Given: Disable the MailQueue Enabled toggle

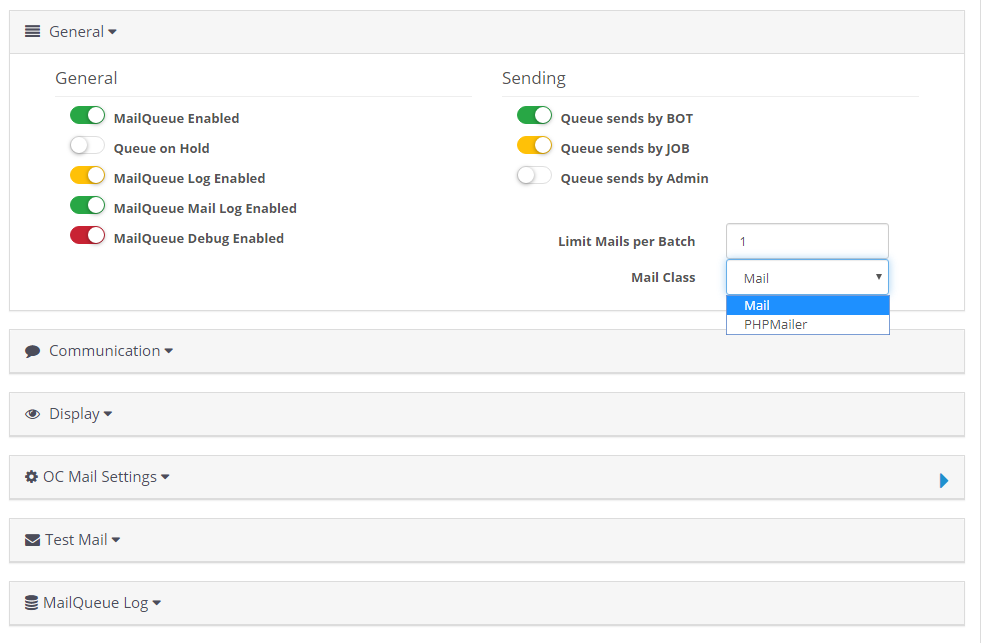Looking at the screenshot, I should pos(88,116).
